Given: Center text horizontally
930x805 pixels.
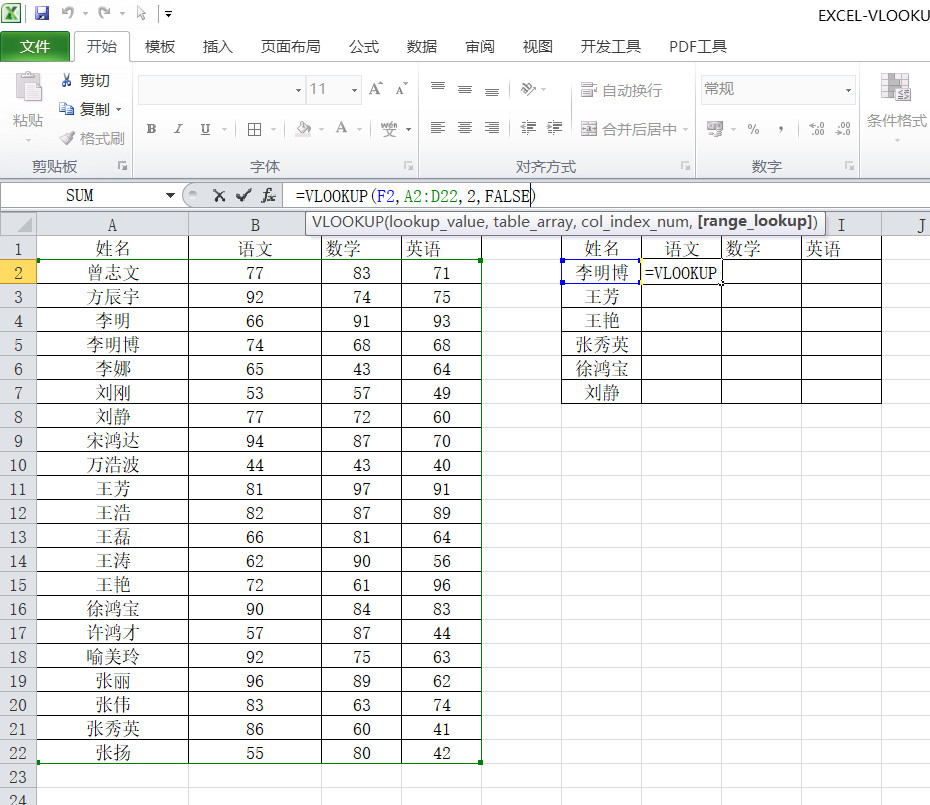Looking at the screenshot, I should coord(465,128).
